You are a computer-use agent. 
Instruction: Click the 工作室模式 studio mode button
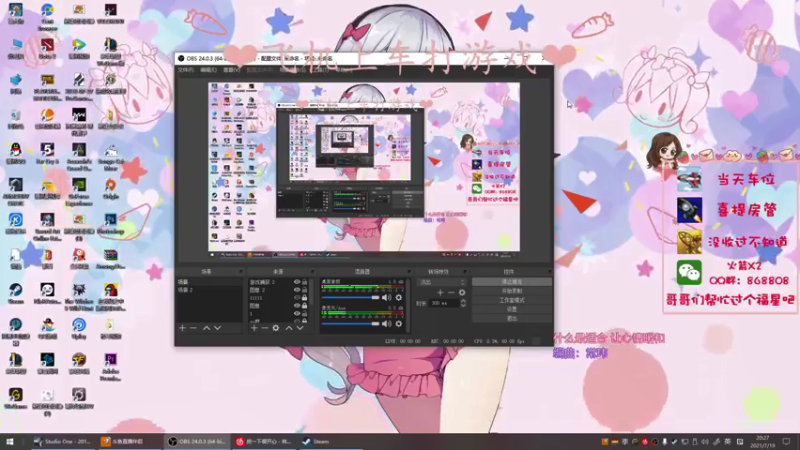coord(512,300)
